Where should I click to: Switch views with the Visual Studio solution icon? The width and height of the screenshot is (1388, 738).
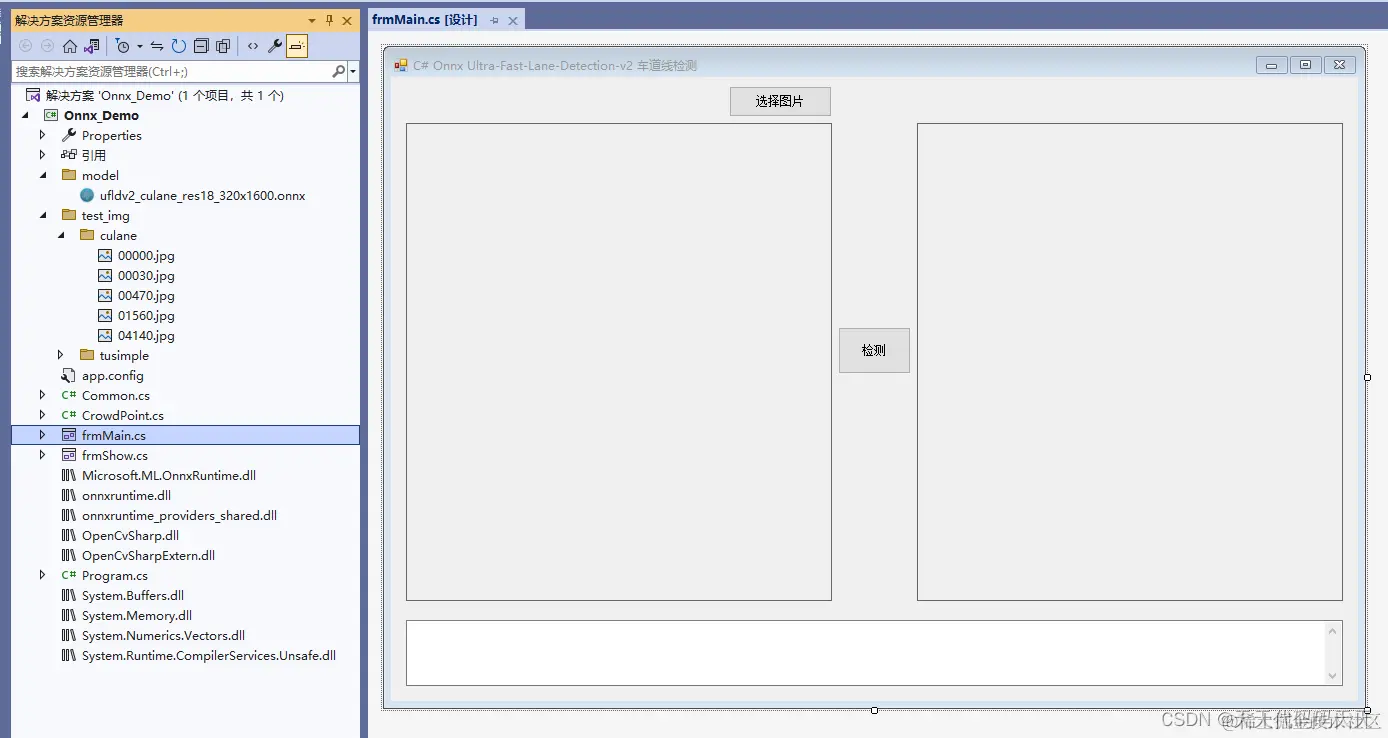click(92, 46)
